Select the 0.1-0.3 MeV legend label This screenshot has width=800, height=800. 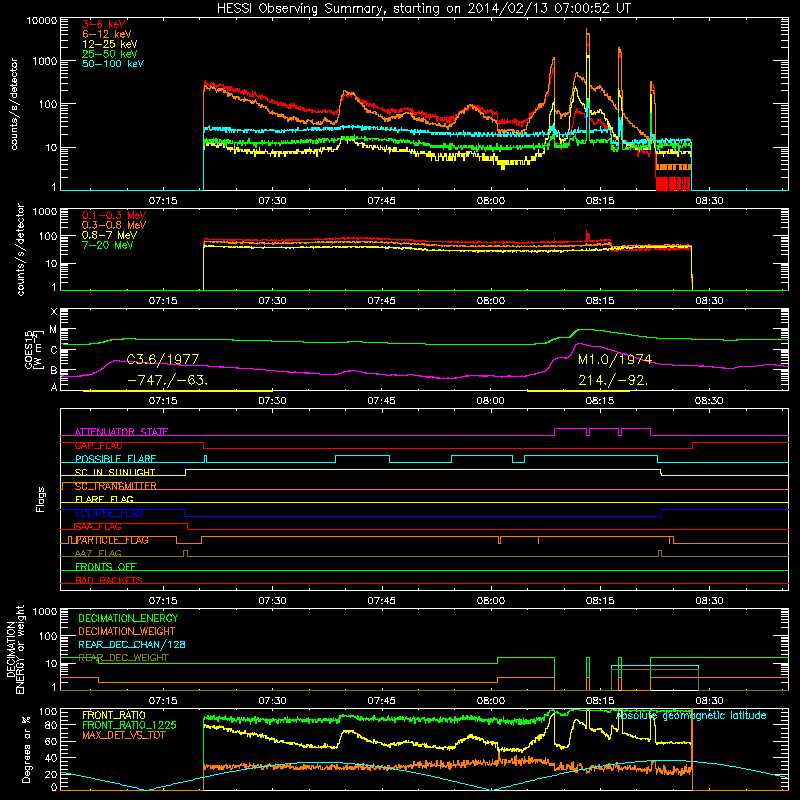(114, 215)
